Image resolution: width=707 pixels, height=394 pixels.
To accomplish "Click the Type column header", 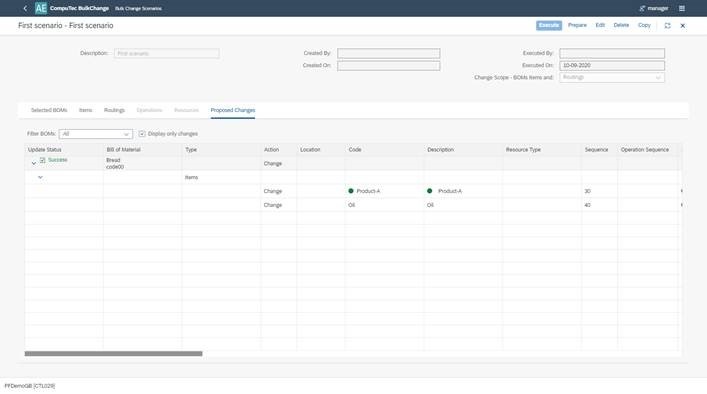I will [221, 150].
